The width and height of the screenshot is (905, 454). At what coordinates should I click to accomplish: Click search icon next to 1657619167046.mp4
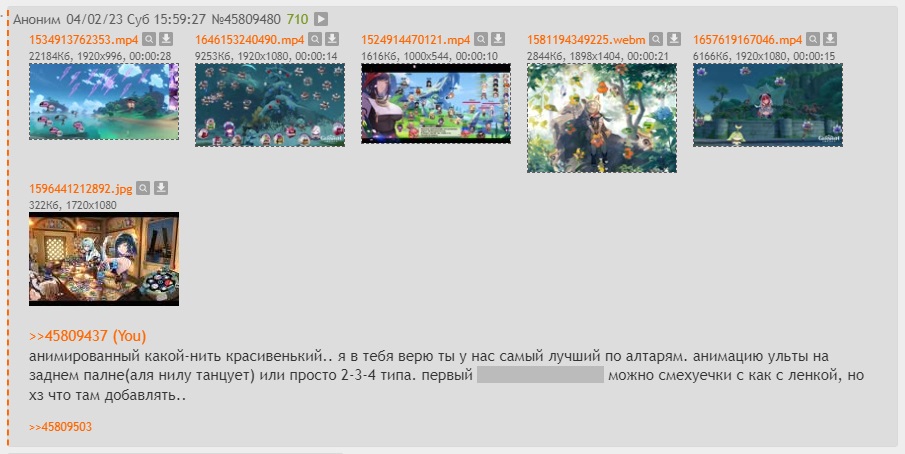[813, 39]
